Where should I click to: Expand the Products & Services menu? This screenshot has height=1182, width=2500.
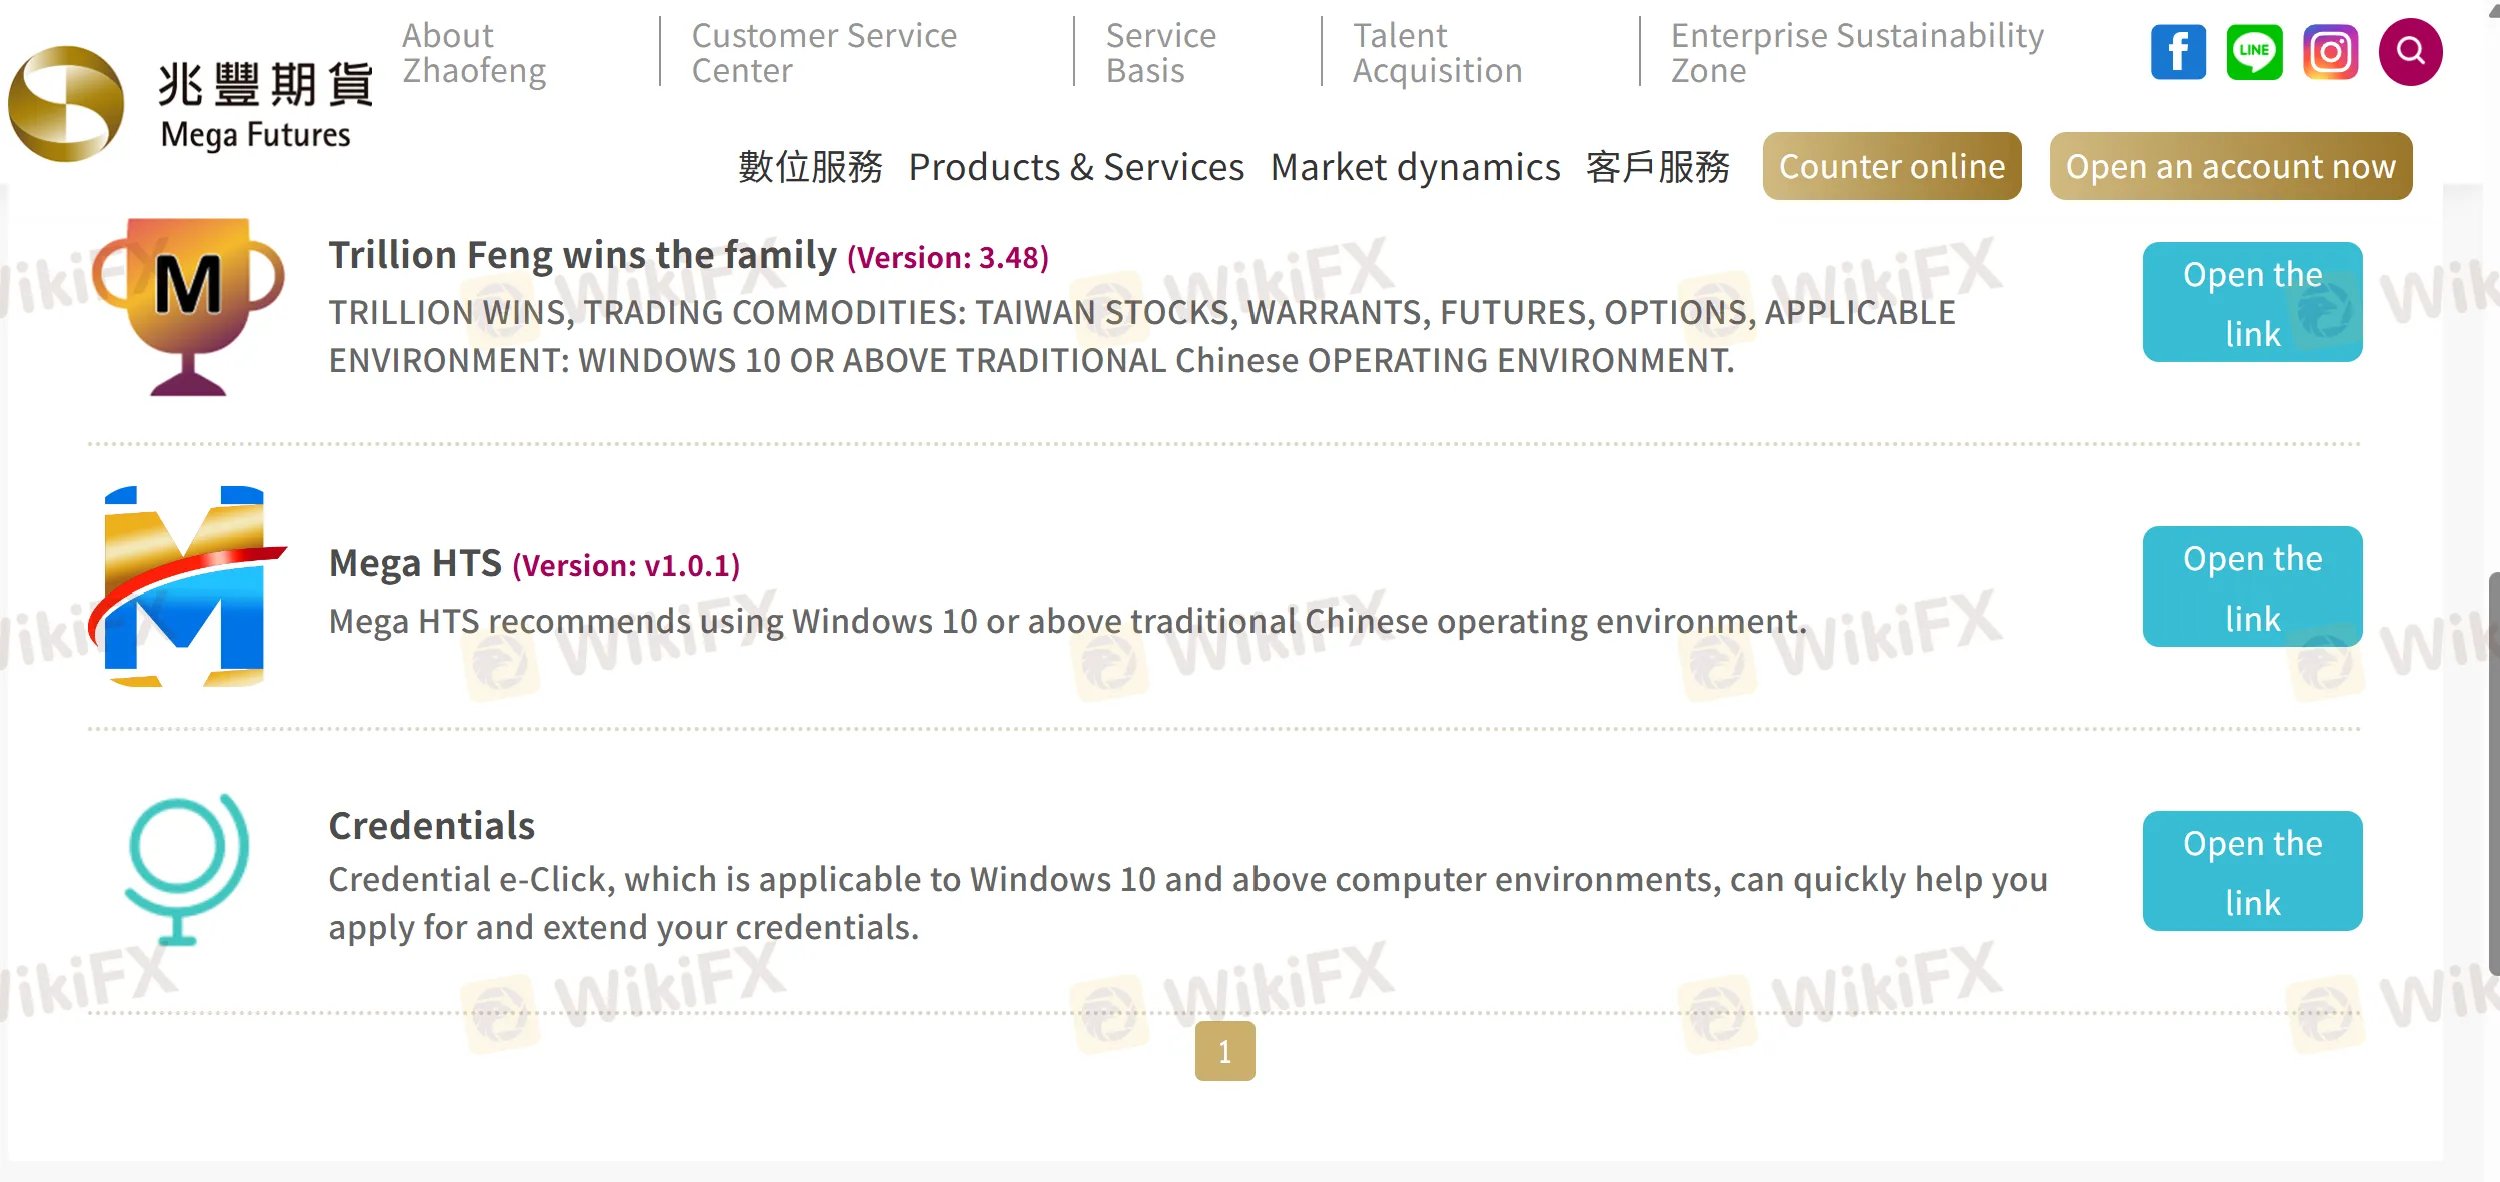point(1076,167)
